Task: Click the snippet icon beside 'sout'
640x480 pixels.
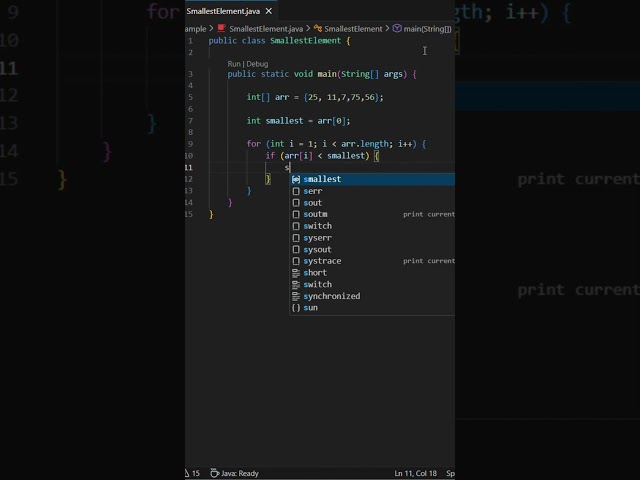Action: [x=296, y=203]
